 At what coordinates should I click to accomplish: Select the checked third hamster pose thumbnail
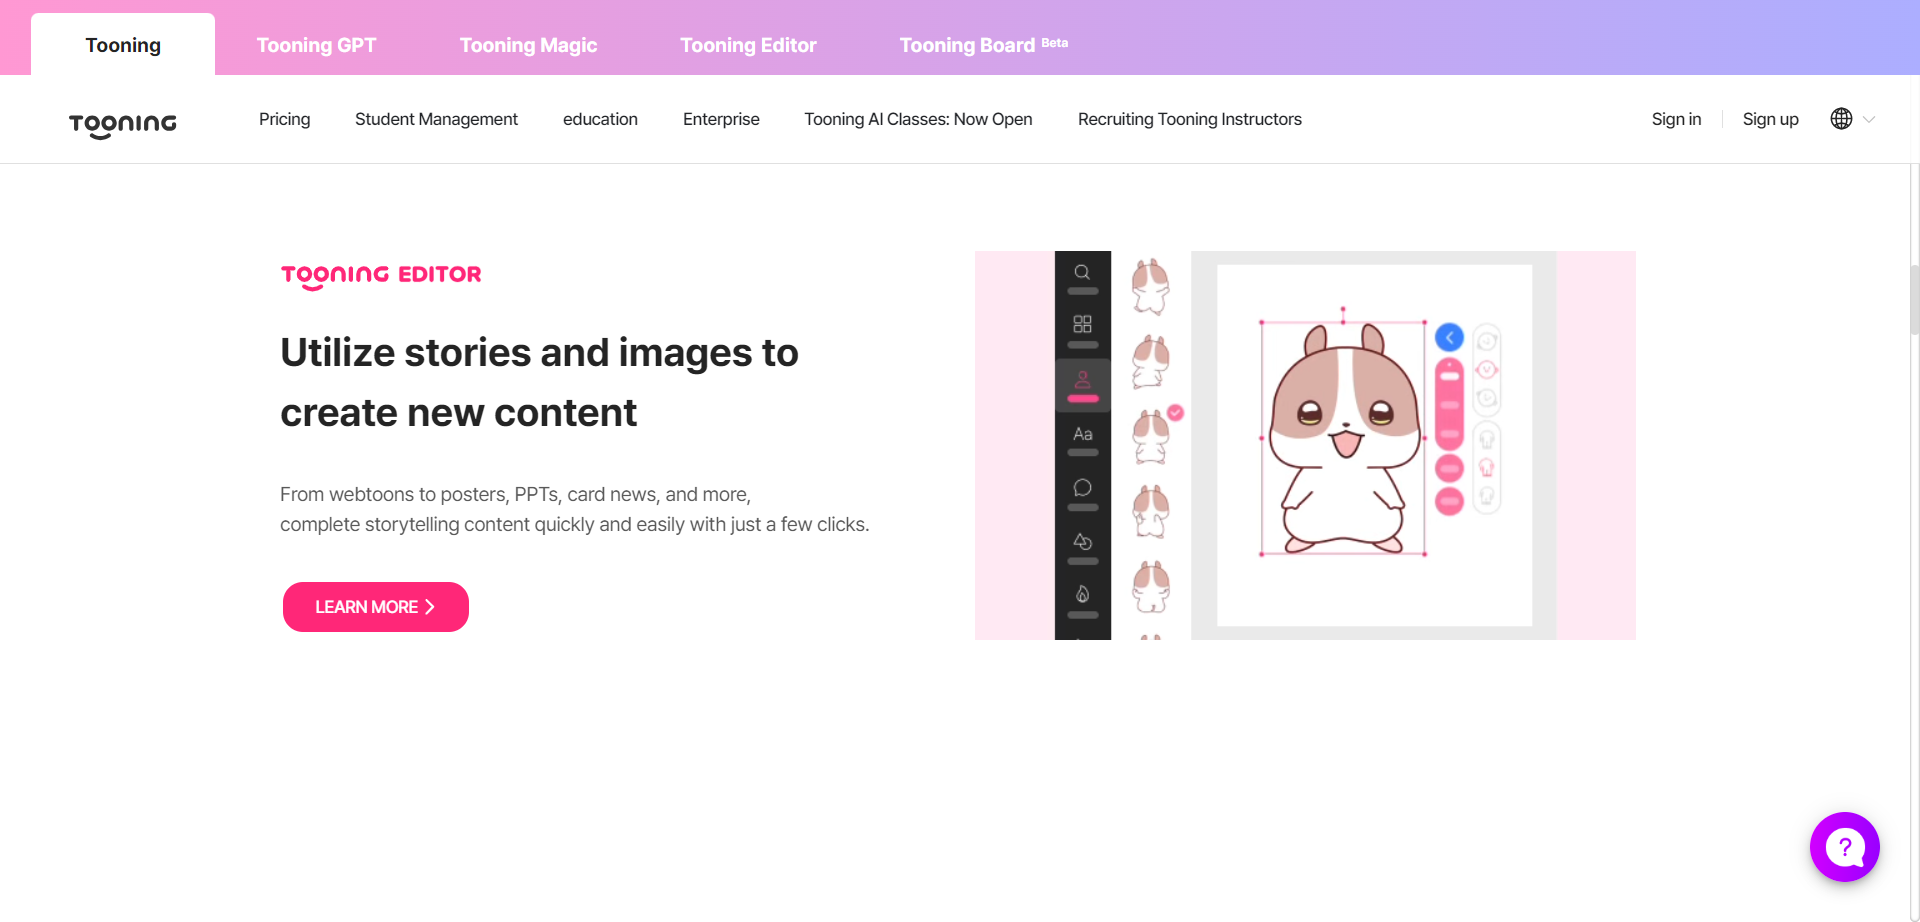1150,437
